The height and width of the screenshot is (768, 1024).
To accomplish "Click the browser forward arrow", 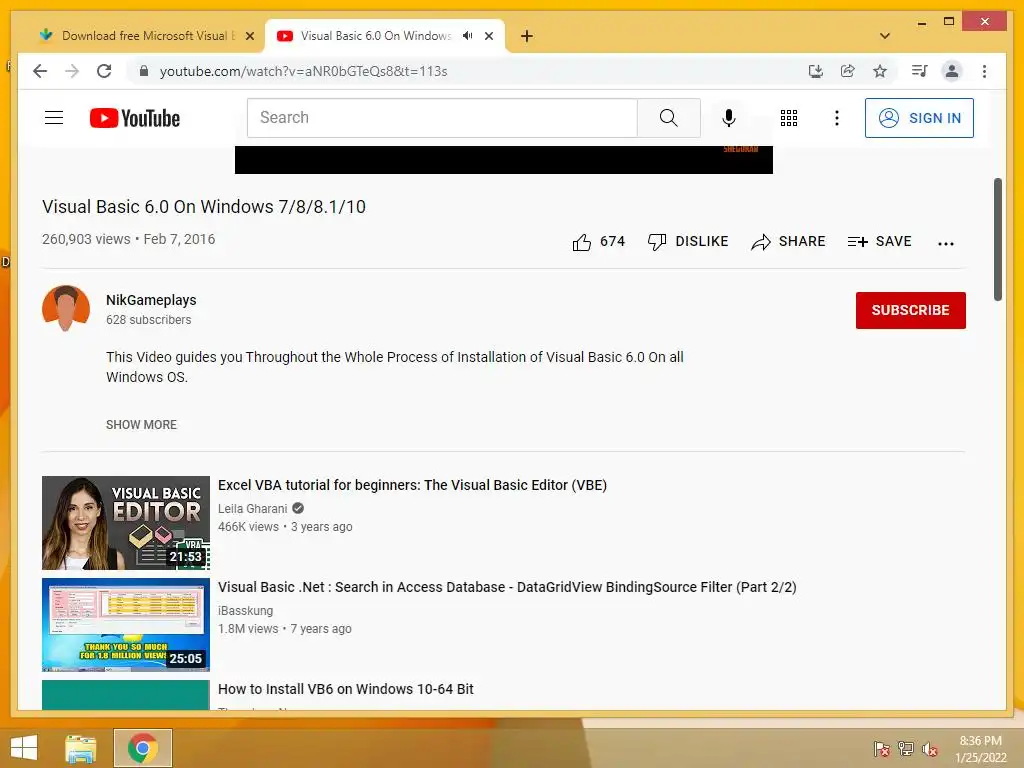I will (x=72, y=71).
